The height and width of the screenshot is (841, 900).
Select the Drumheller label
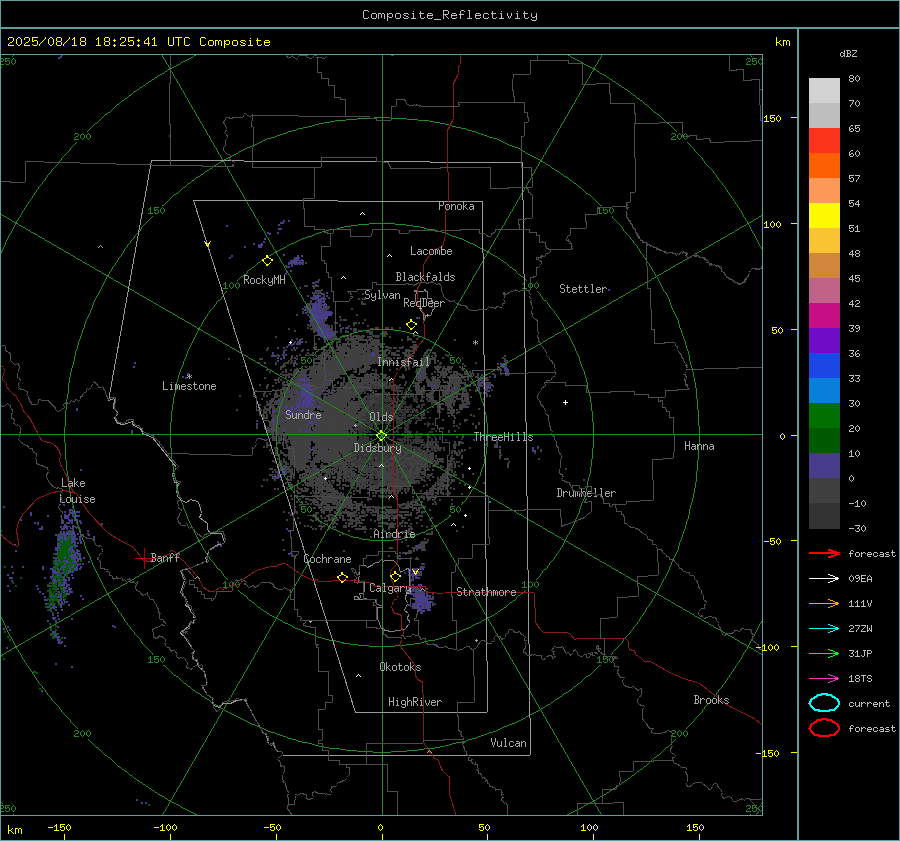(x=586, y=493)
